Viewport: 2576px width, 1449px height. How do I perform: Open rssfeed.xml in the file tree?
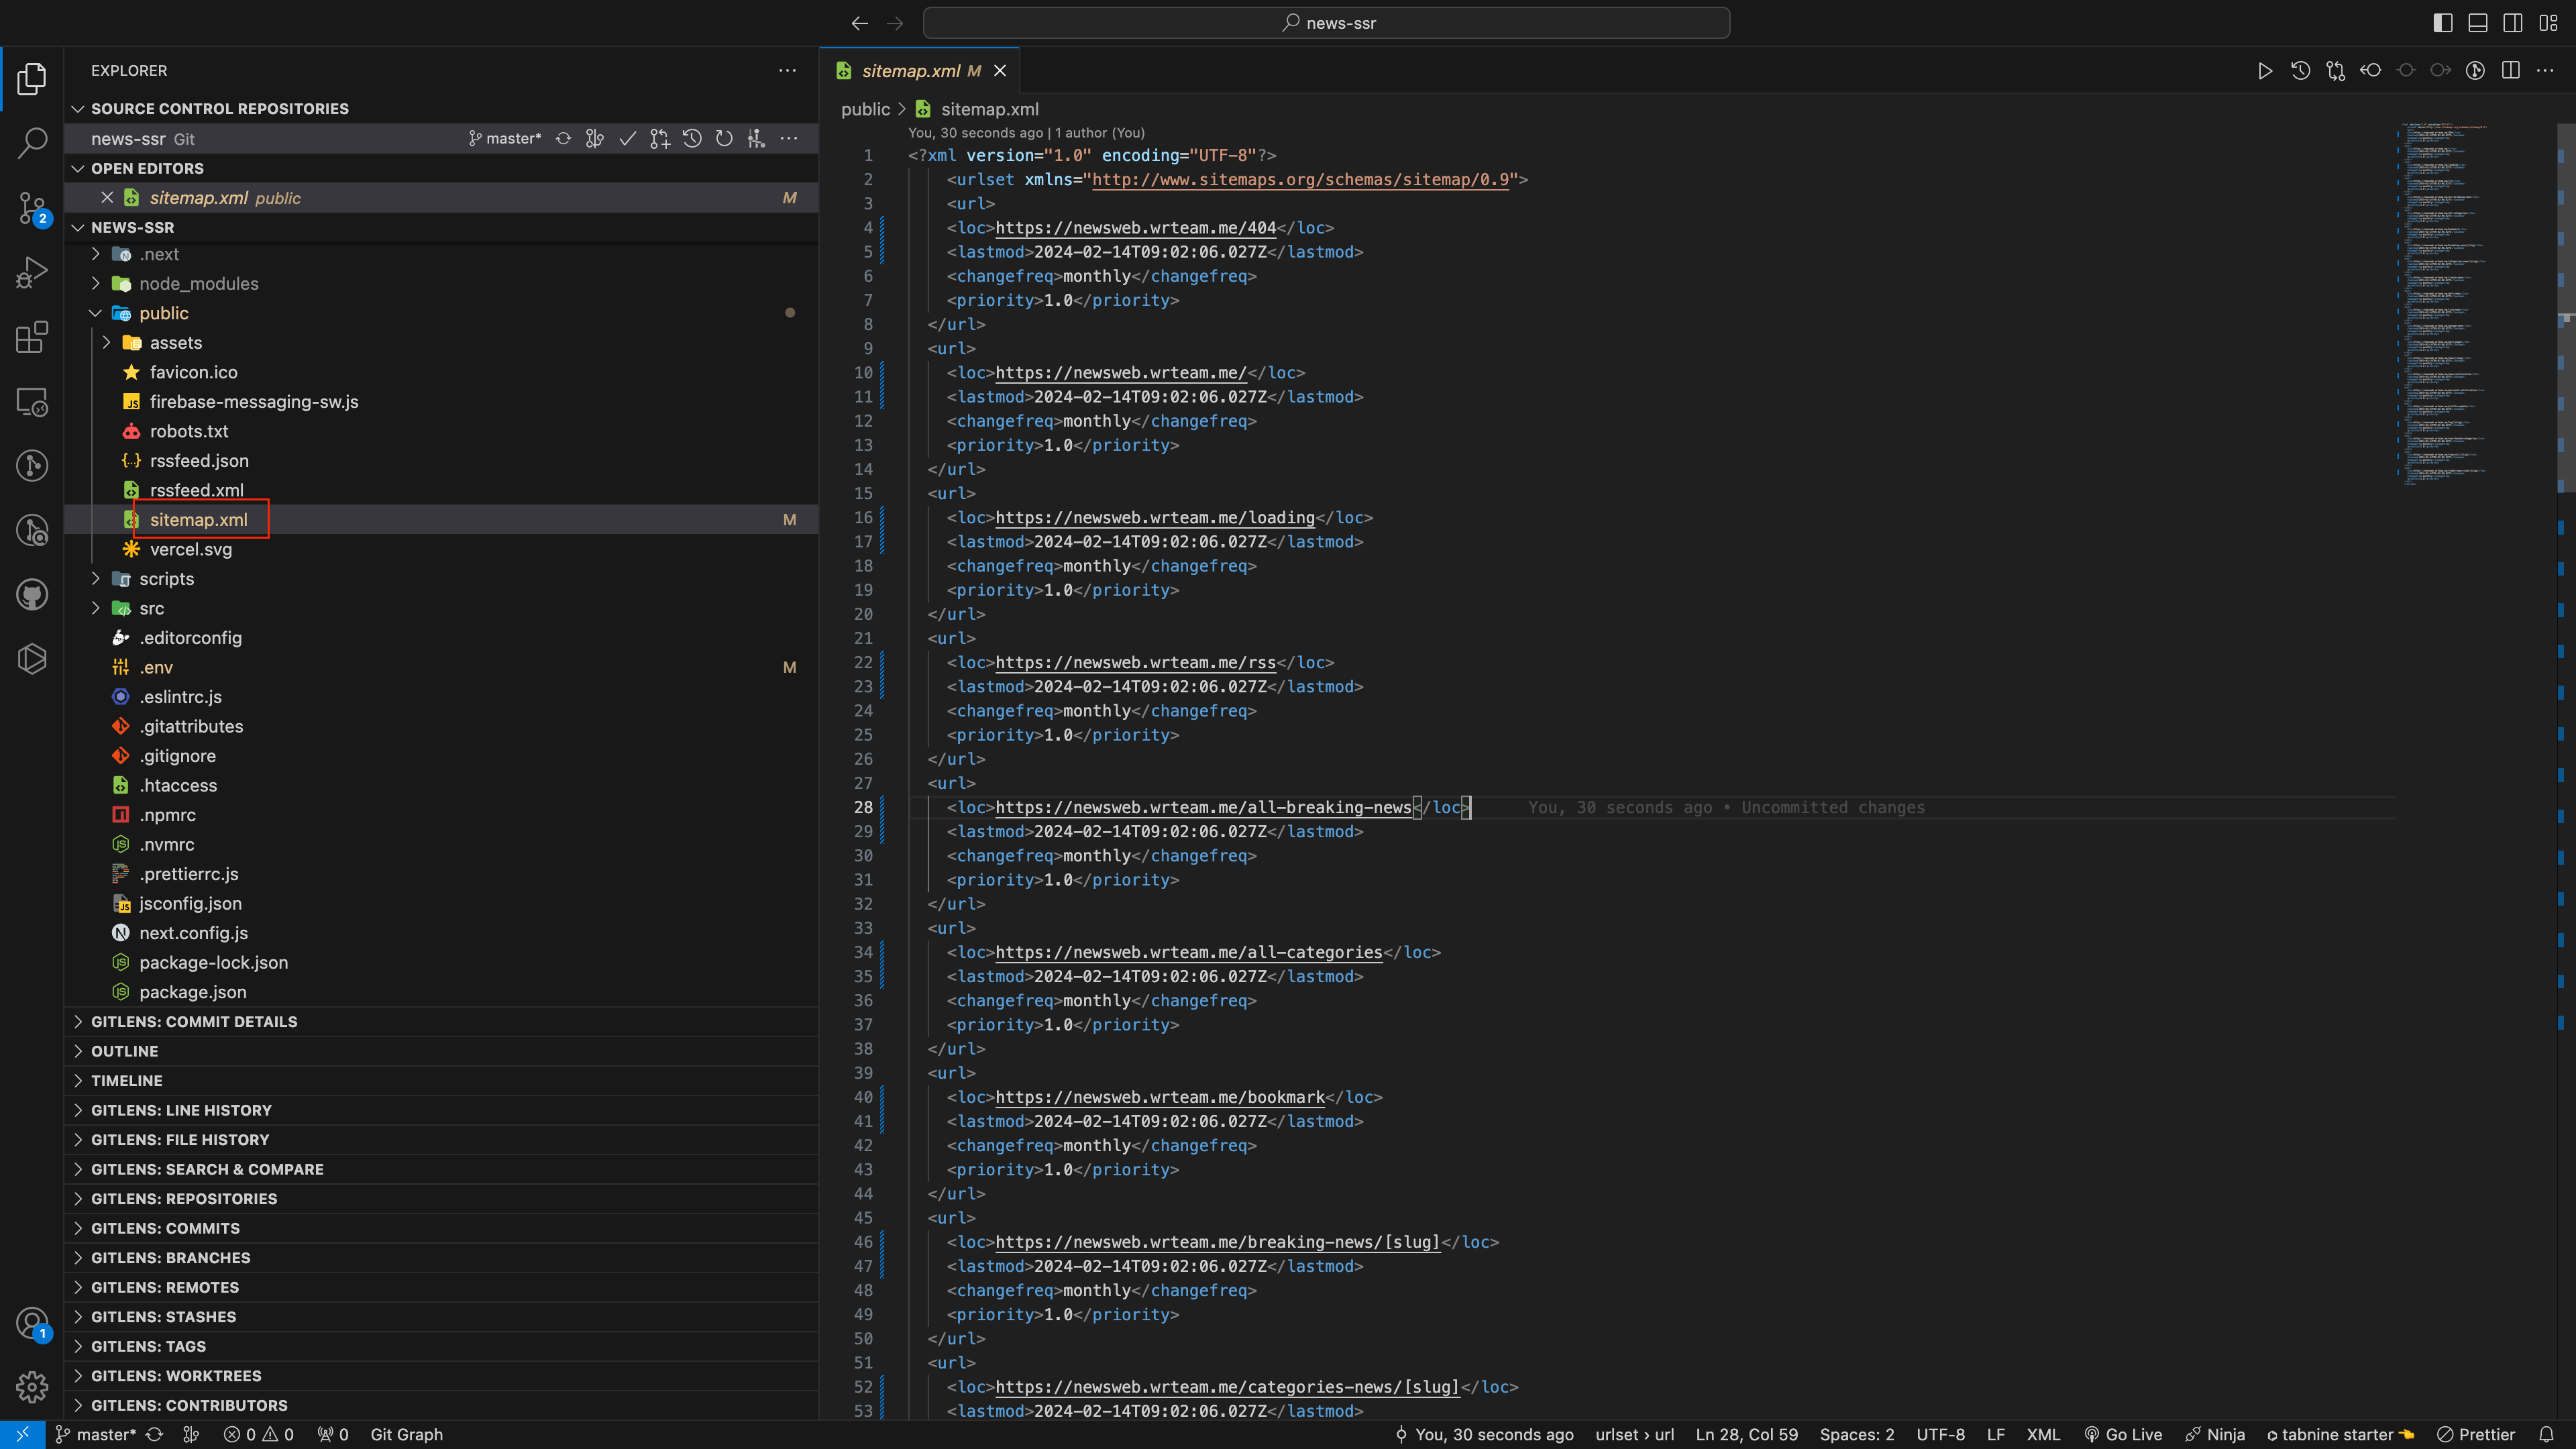point(196,490)
